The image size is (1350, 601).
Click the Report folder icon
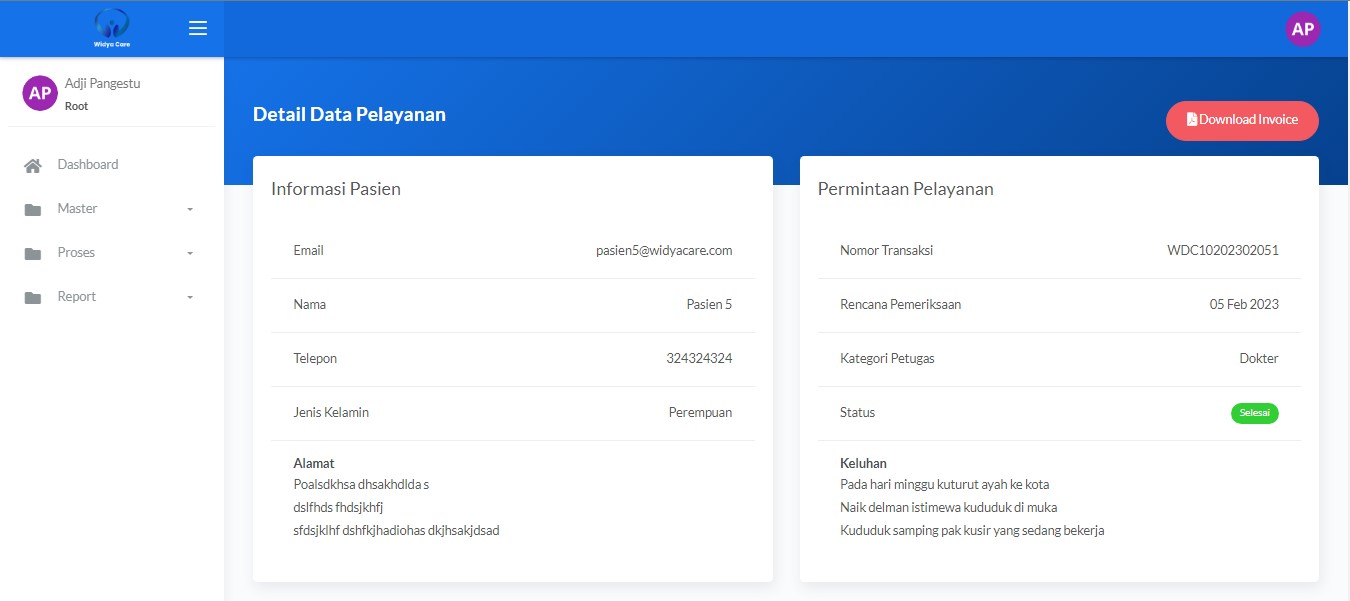click(33, 297)
